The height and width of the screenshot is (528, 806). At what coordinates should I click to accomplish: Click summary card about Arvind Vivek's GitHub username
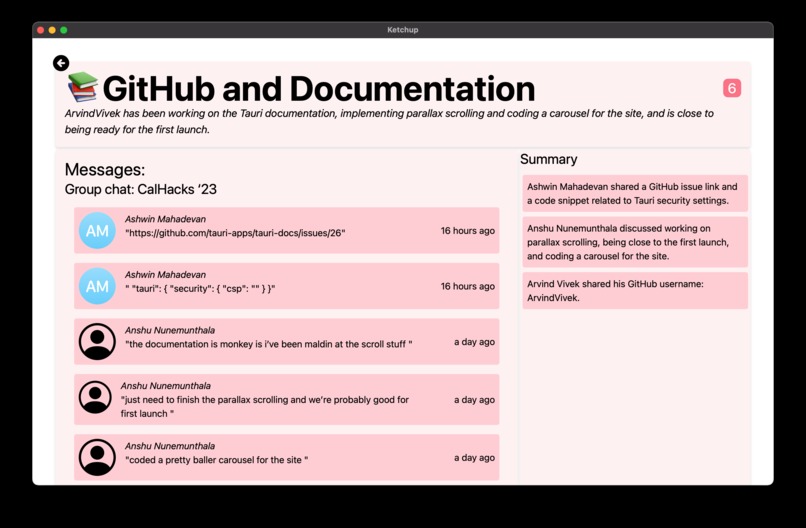tap(635, 290)
